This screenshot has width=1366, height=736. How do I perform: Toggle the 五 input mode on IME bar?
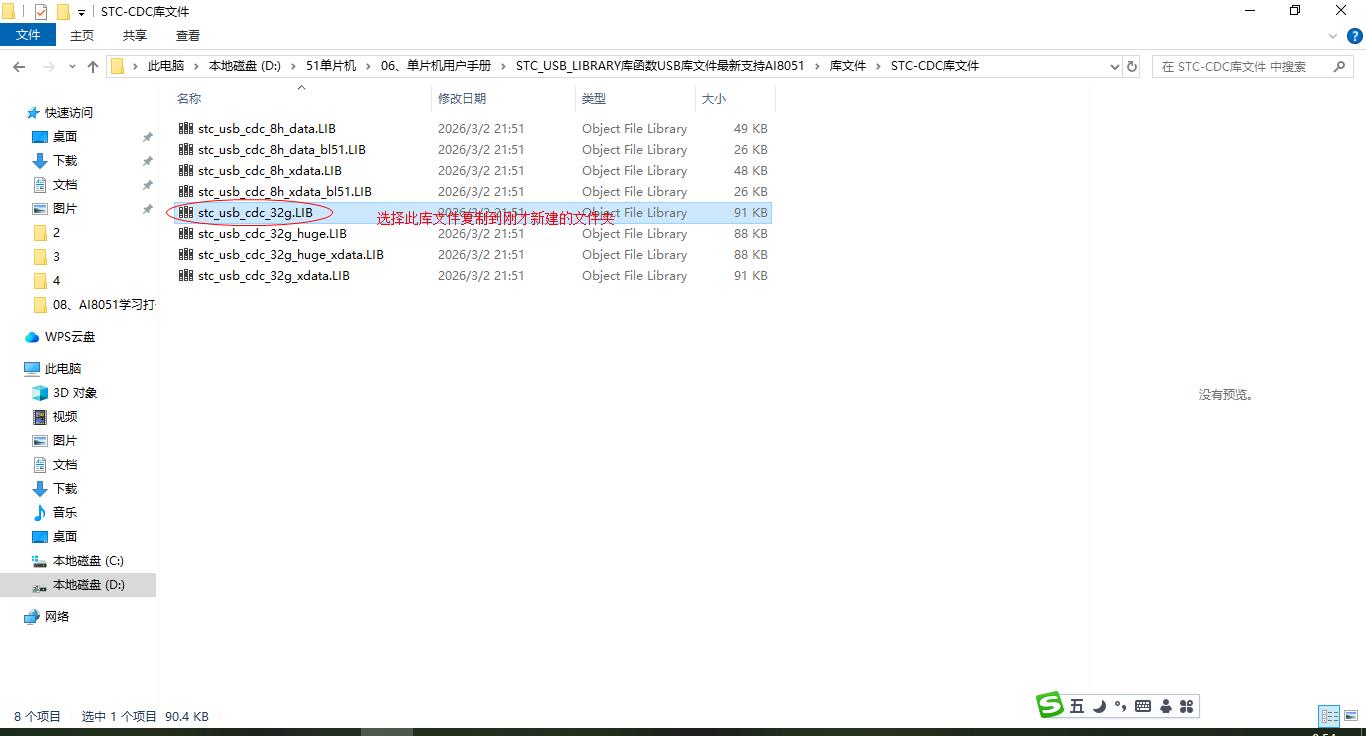(1077, 706)
